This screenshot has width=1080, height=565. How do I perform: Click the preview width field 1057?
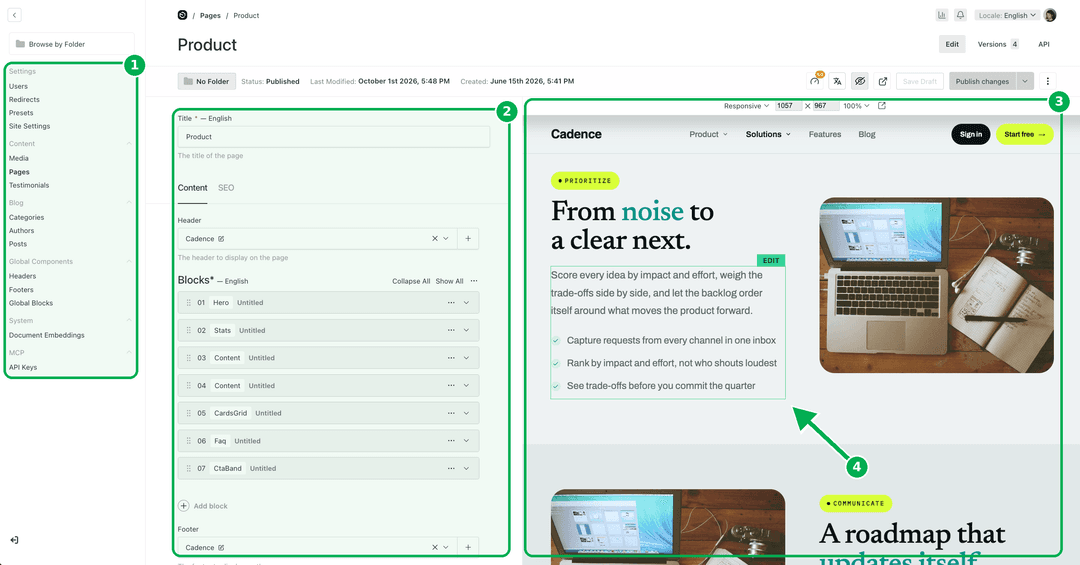click(789, 106)
